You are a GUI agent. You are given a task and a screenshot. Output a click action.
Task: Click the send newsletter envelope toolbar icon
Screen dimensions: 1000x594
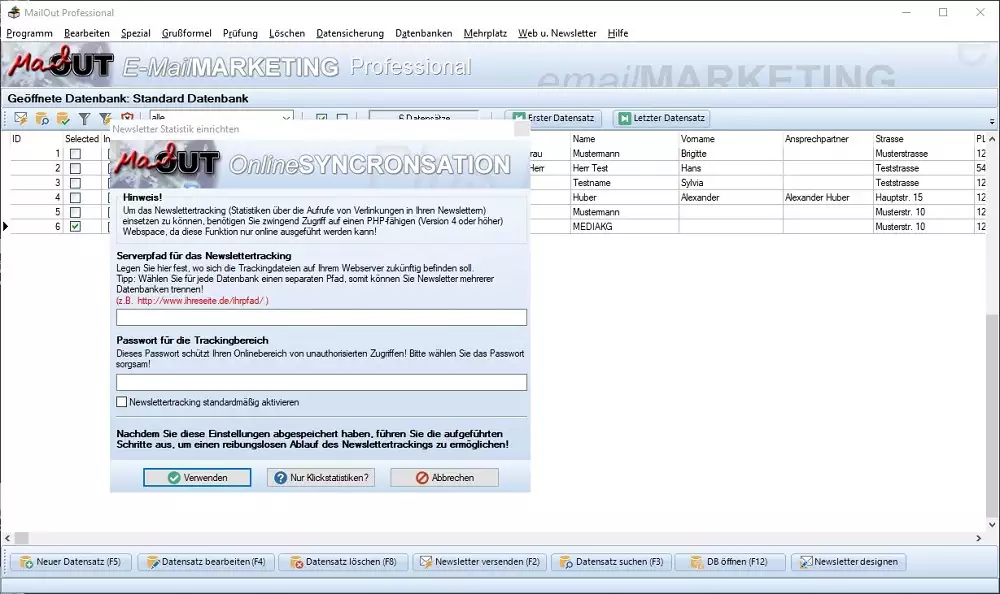[x=21, y=118]
